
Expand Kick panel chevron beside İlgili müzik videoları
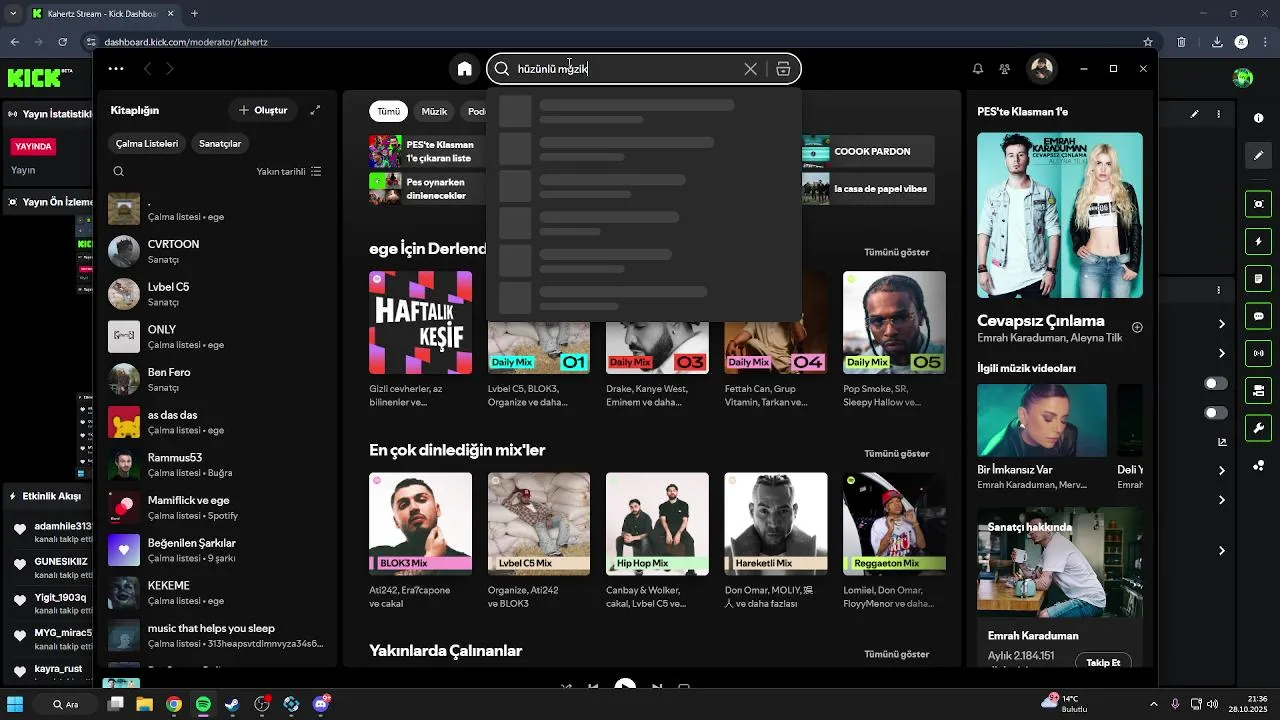pyautogui.click(x=1222, y=353)
